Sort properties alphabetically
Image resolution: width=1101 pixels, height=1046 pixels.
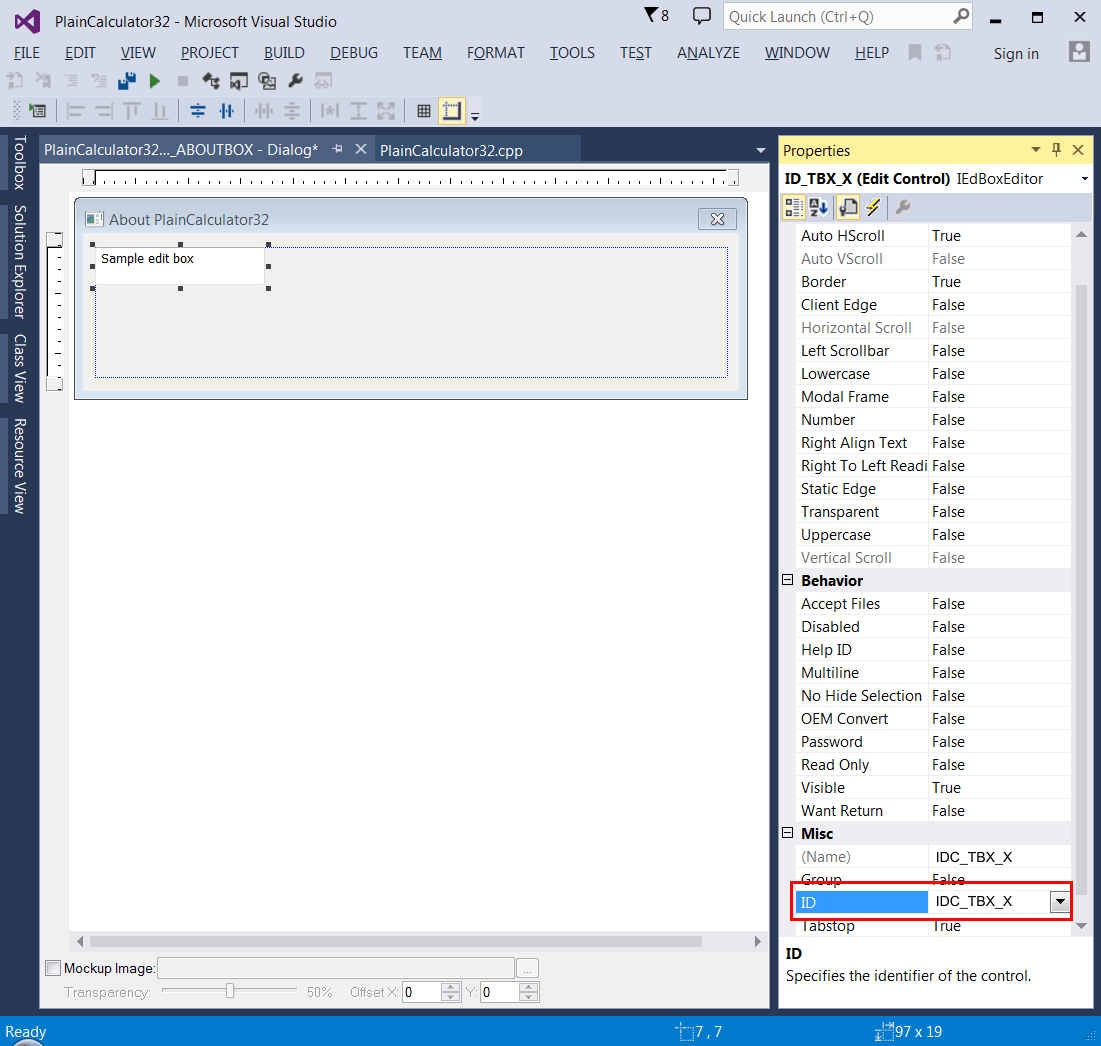tap(819, 207)
